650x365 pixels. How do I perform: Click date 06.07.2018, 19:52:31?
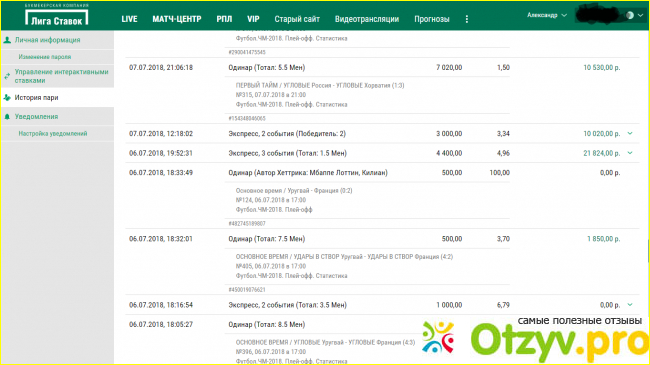(161, 153)
